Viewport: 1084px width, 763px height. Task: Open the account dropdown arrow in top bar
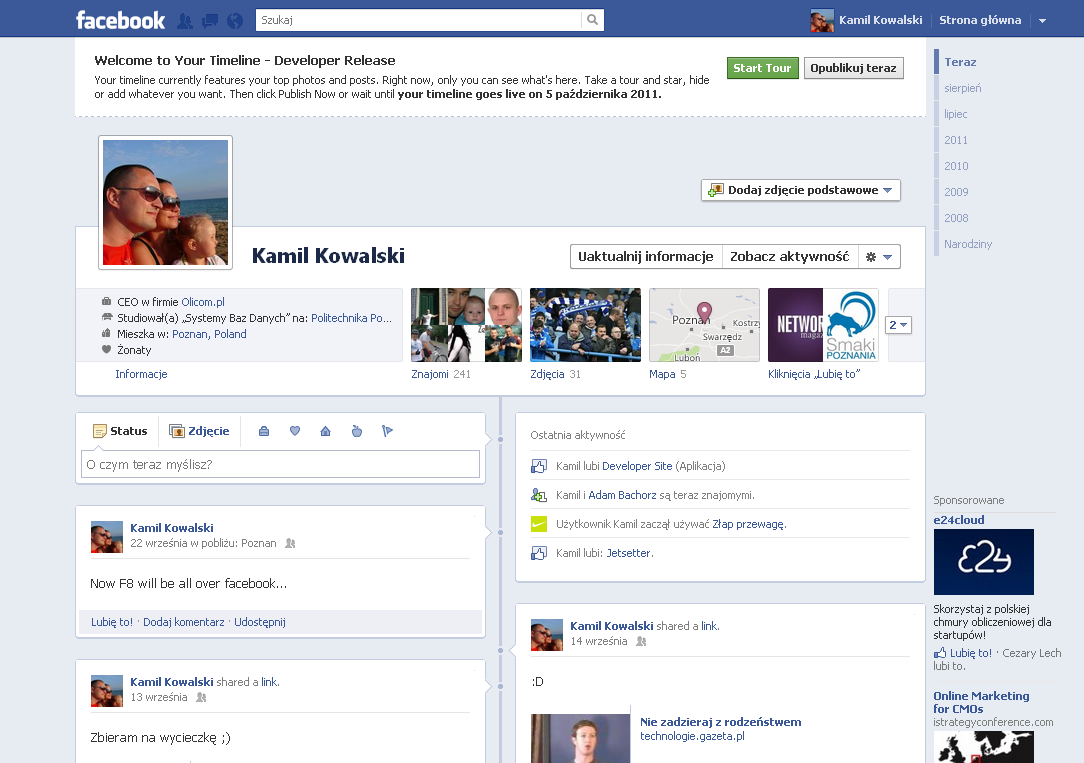click(1042, 21)
